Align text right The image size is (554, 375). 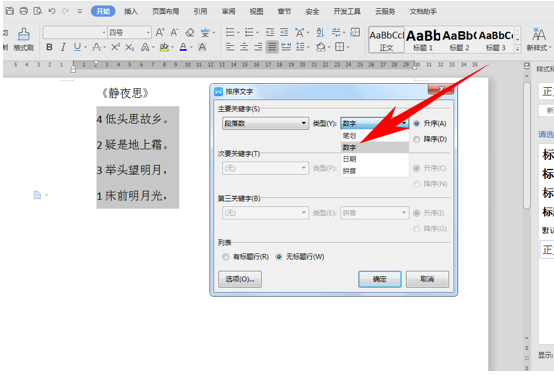point(258,47)
